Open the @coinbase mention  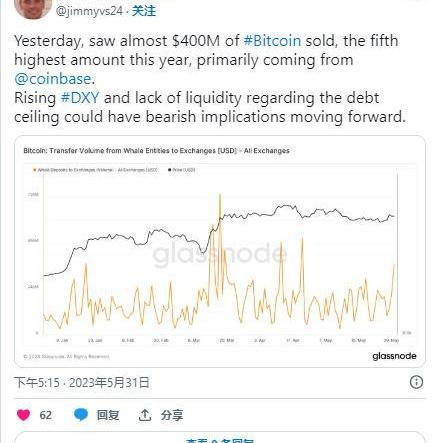[x=53, y=79]
